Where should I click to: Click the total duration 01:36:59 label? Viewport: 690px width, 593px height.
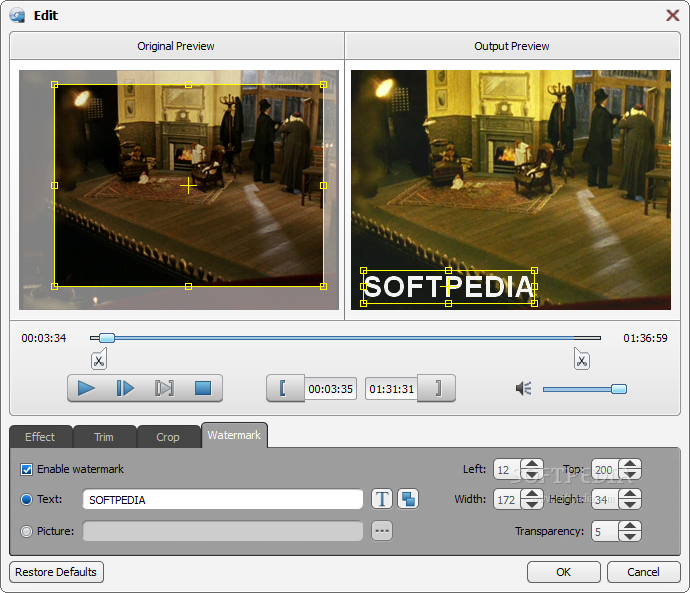pyautogui.click(x=645, y=338)
